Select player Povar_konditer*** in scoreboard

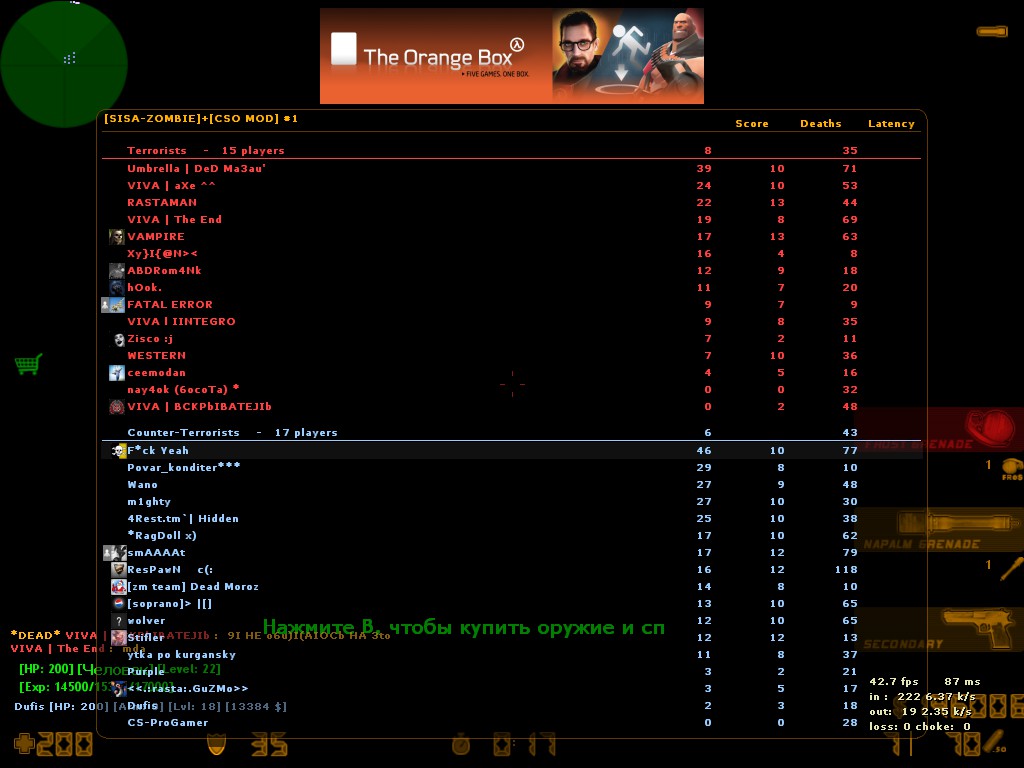[x=184, y=468]
